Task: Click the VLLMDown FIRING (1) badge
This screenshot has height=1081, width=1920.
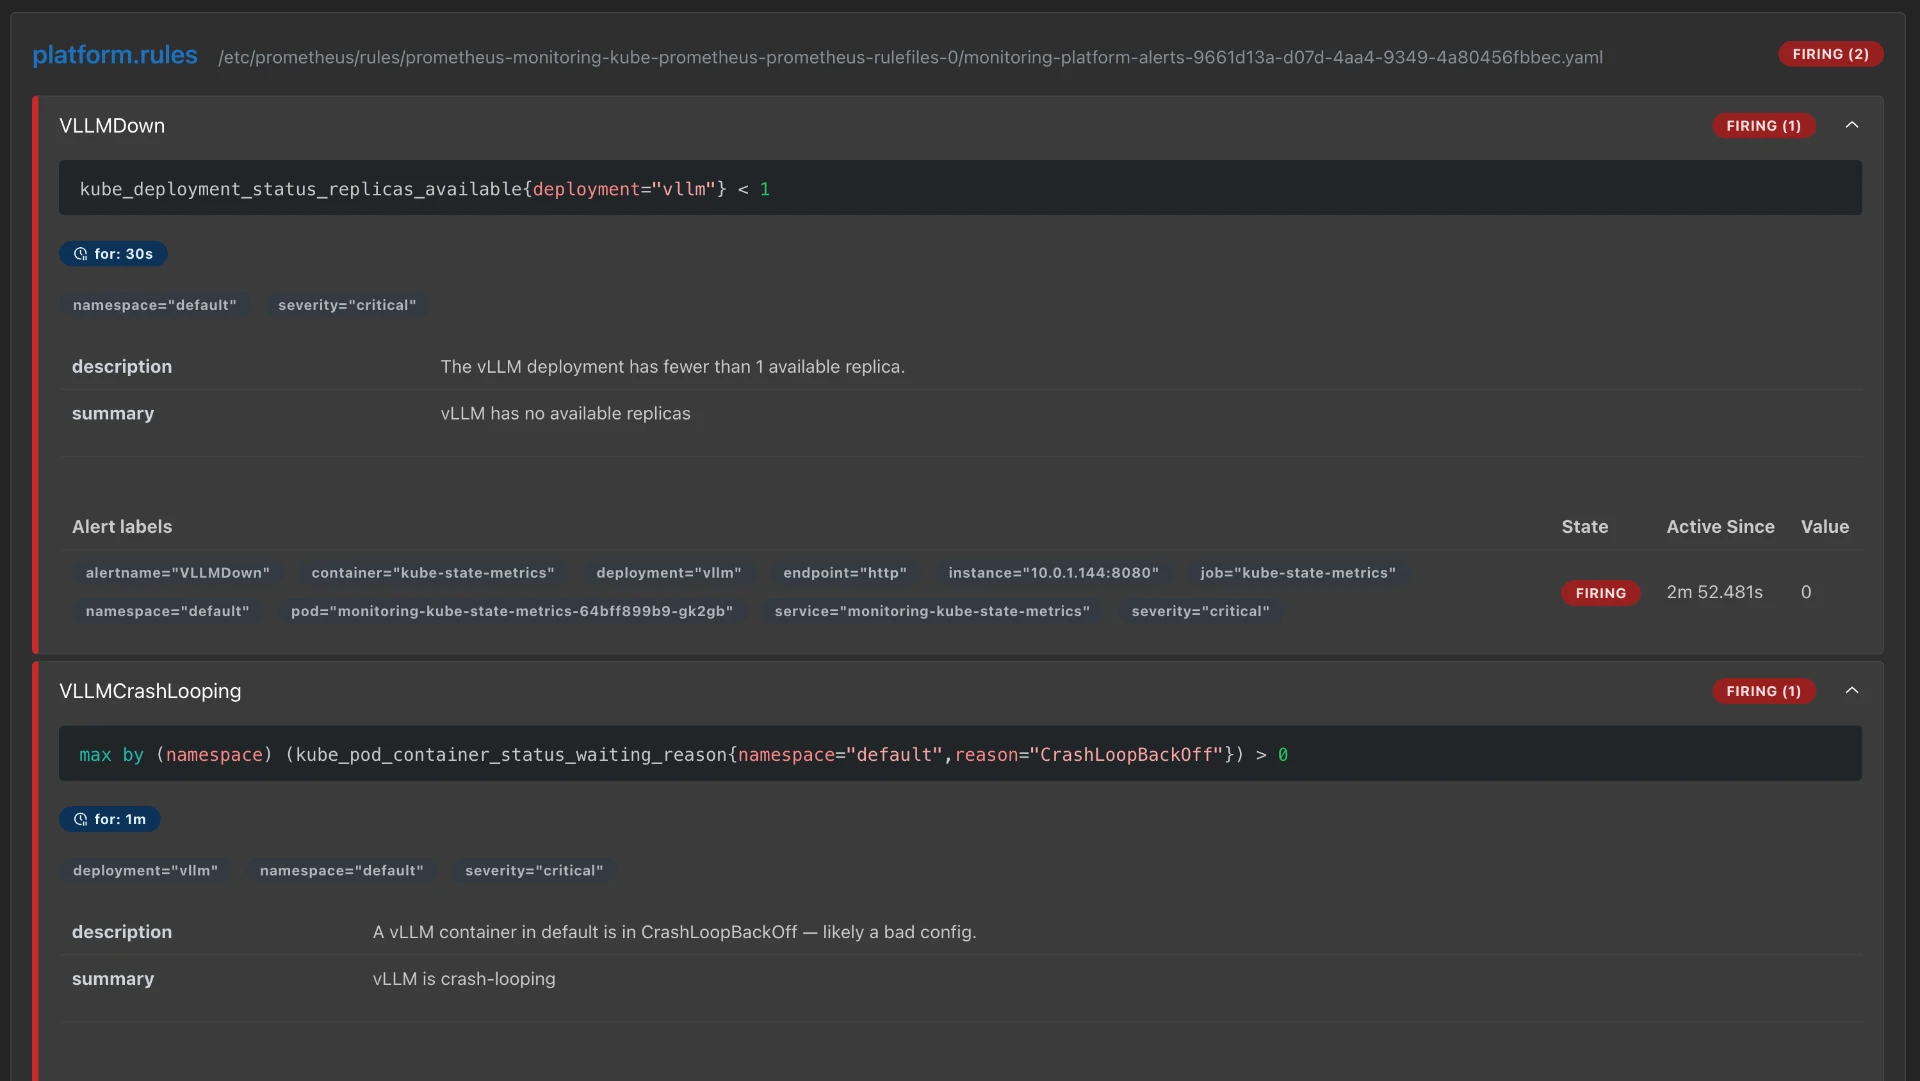Action: [x=1763, y=126]
